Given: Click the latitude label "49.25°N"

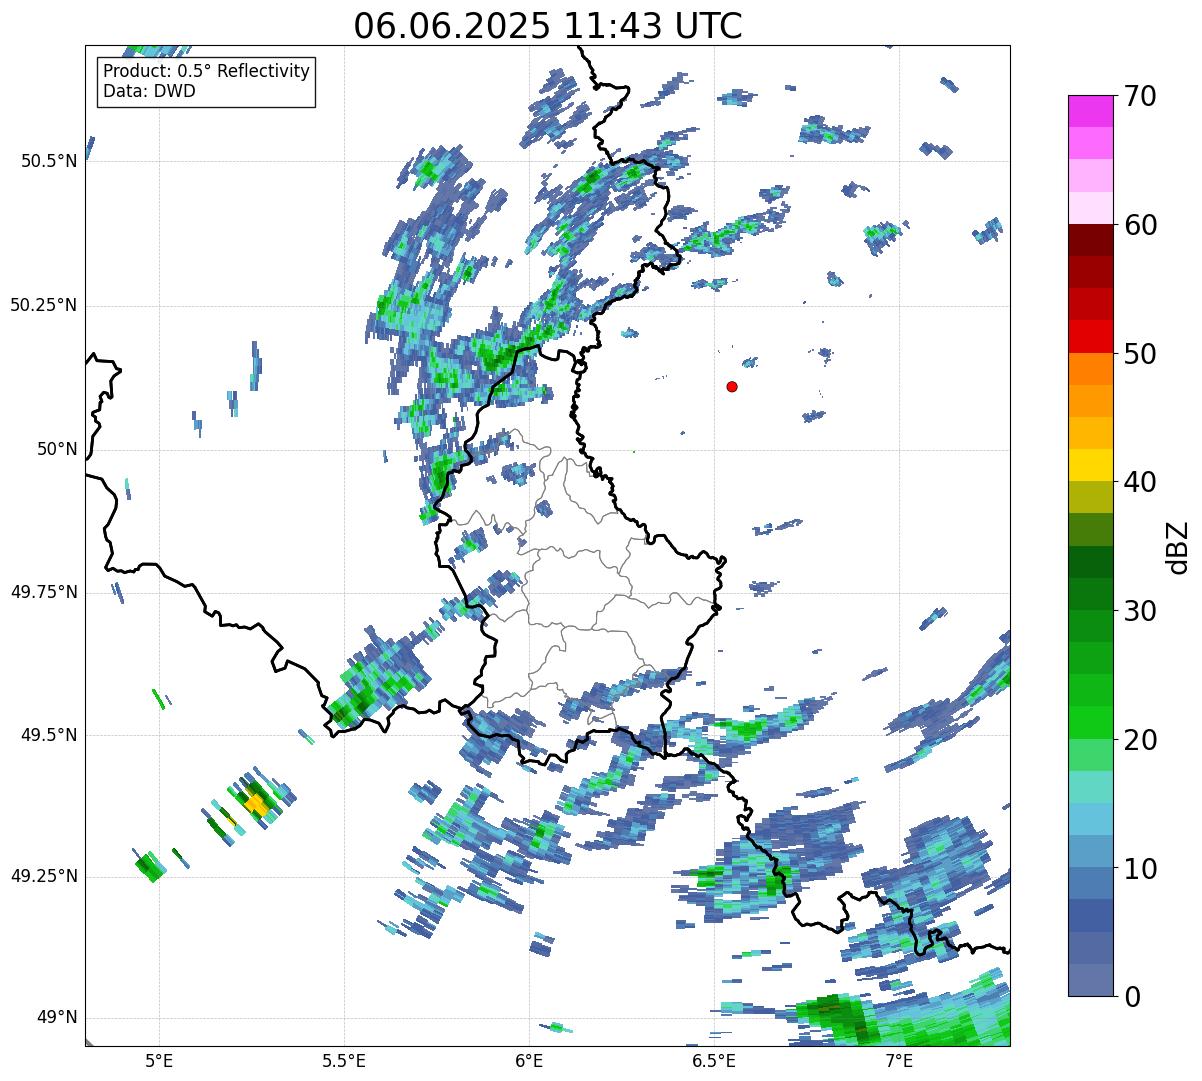Looking at the screenshot, I should coord(43,877).
